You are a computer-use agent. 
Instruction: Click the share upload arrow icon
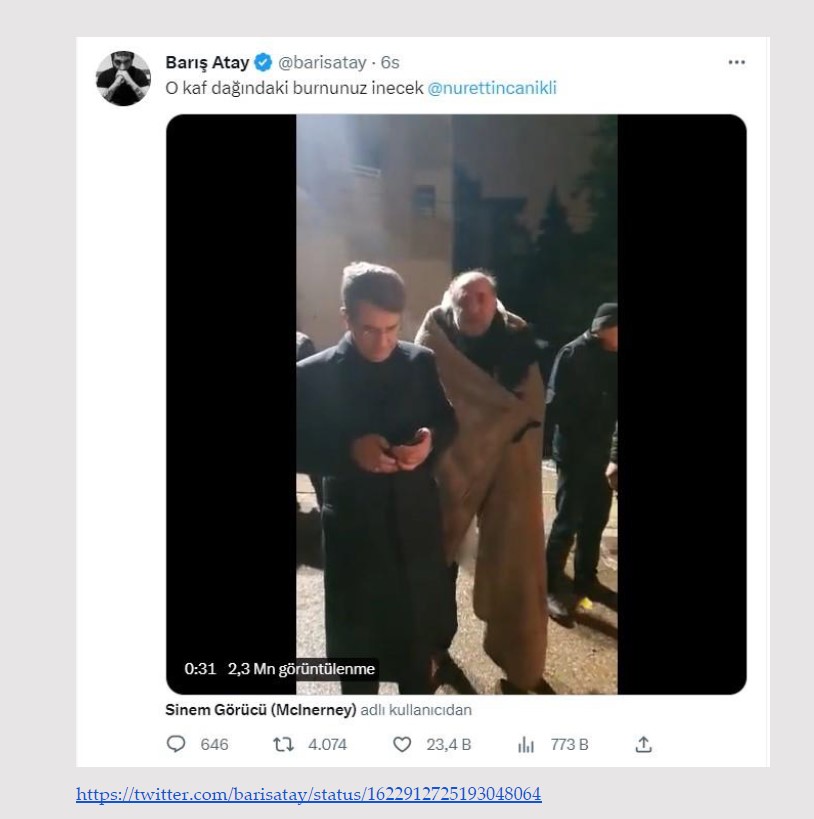[x=646, y=744]
